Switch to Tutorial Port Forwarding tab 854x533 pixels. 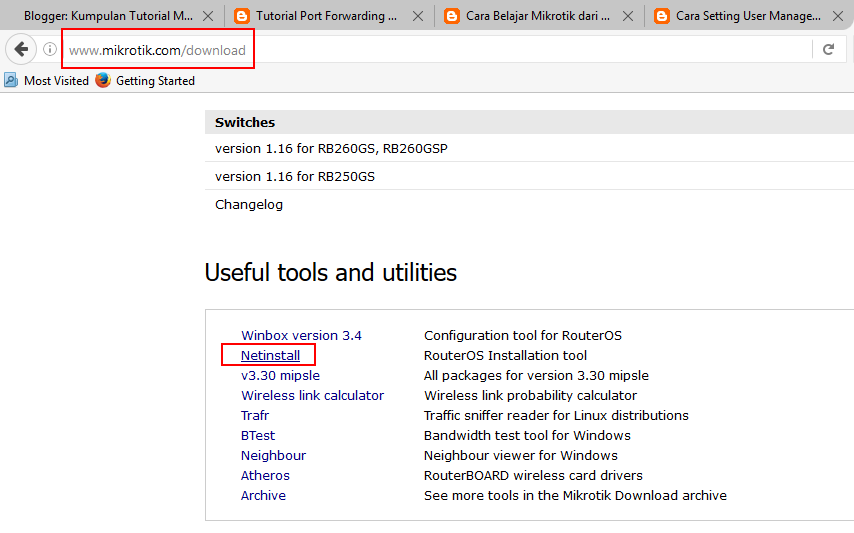(x=326, y=16)
